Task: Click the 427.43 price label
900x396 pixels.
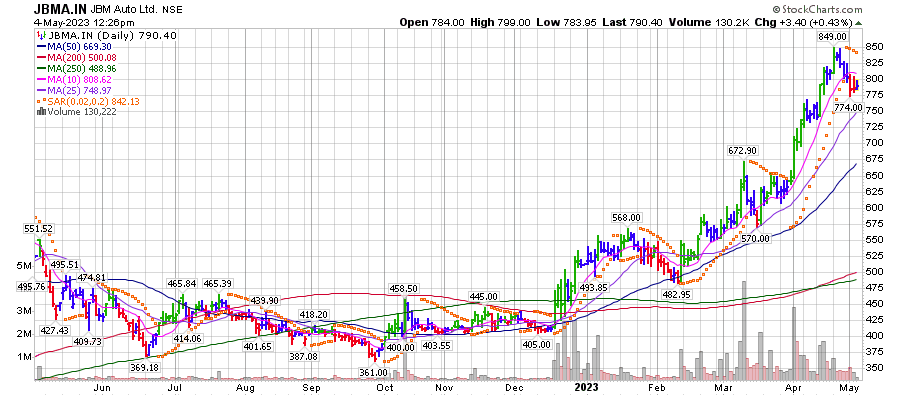Action: [54, 331]
